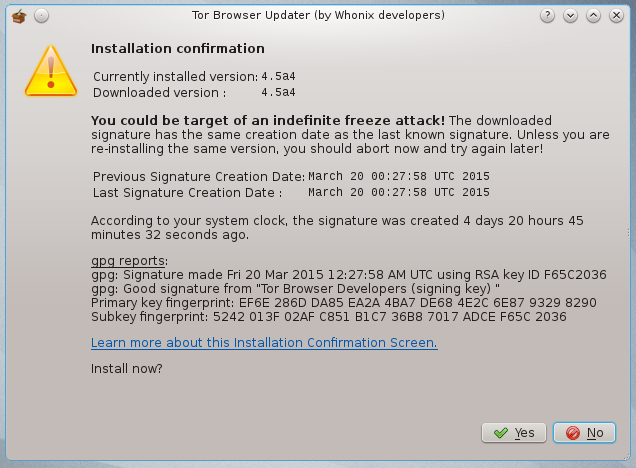This screenshot has height=468, width=636.
Task: Click the currently installed version value 4.5a4
Action: tap(277, 76)
